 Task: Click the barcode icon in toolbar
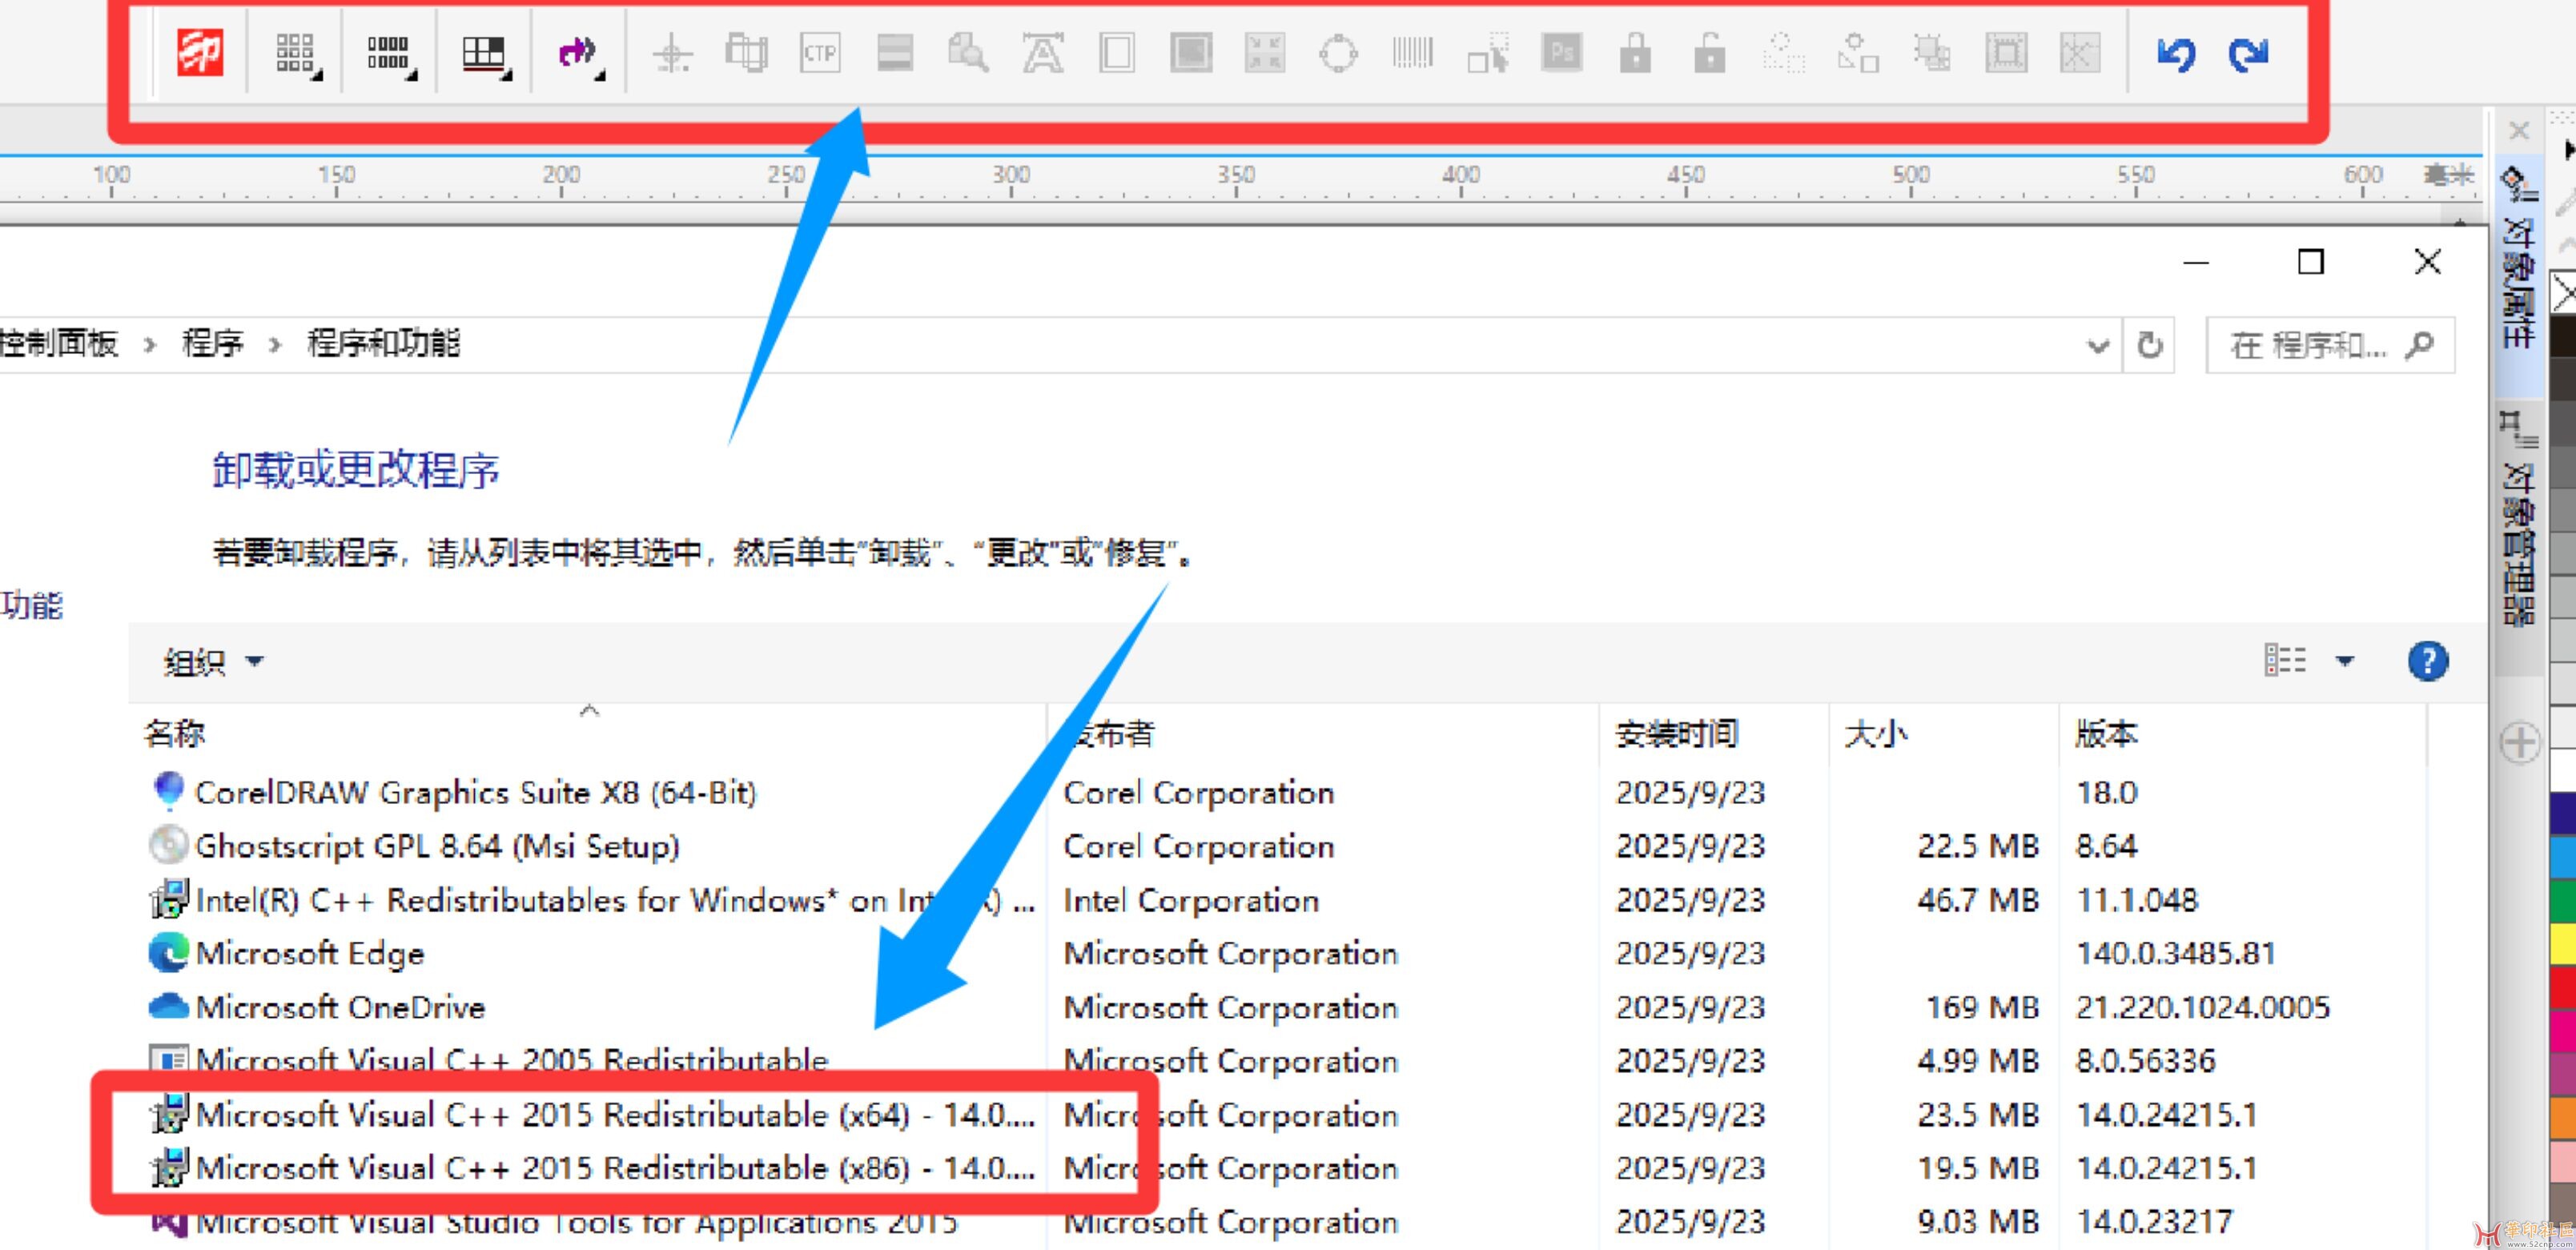click(1412, 53)
